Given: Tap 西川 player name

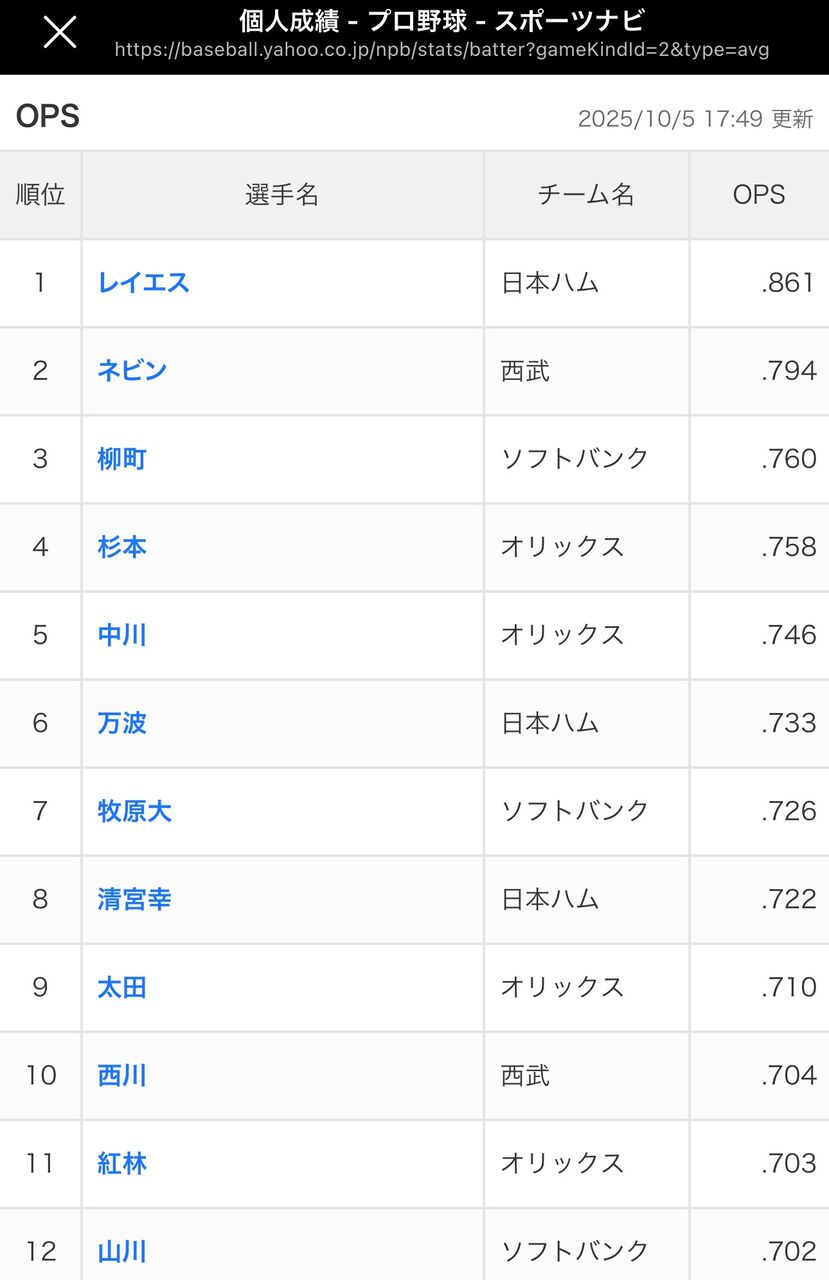Looking at the screenshot, I should point(122,1076).
